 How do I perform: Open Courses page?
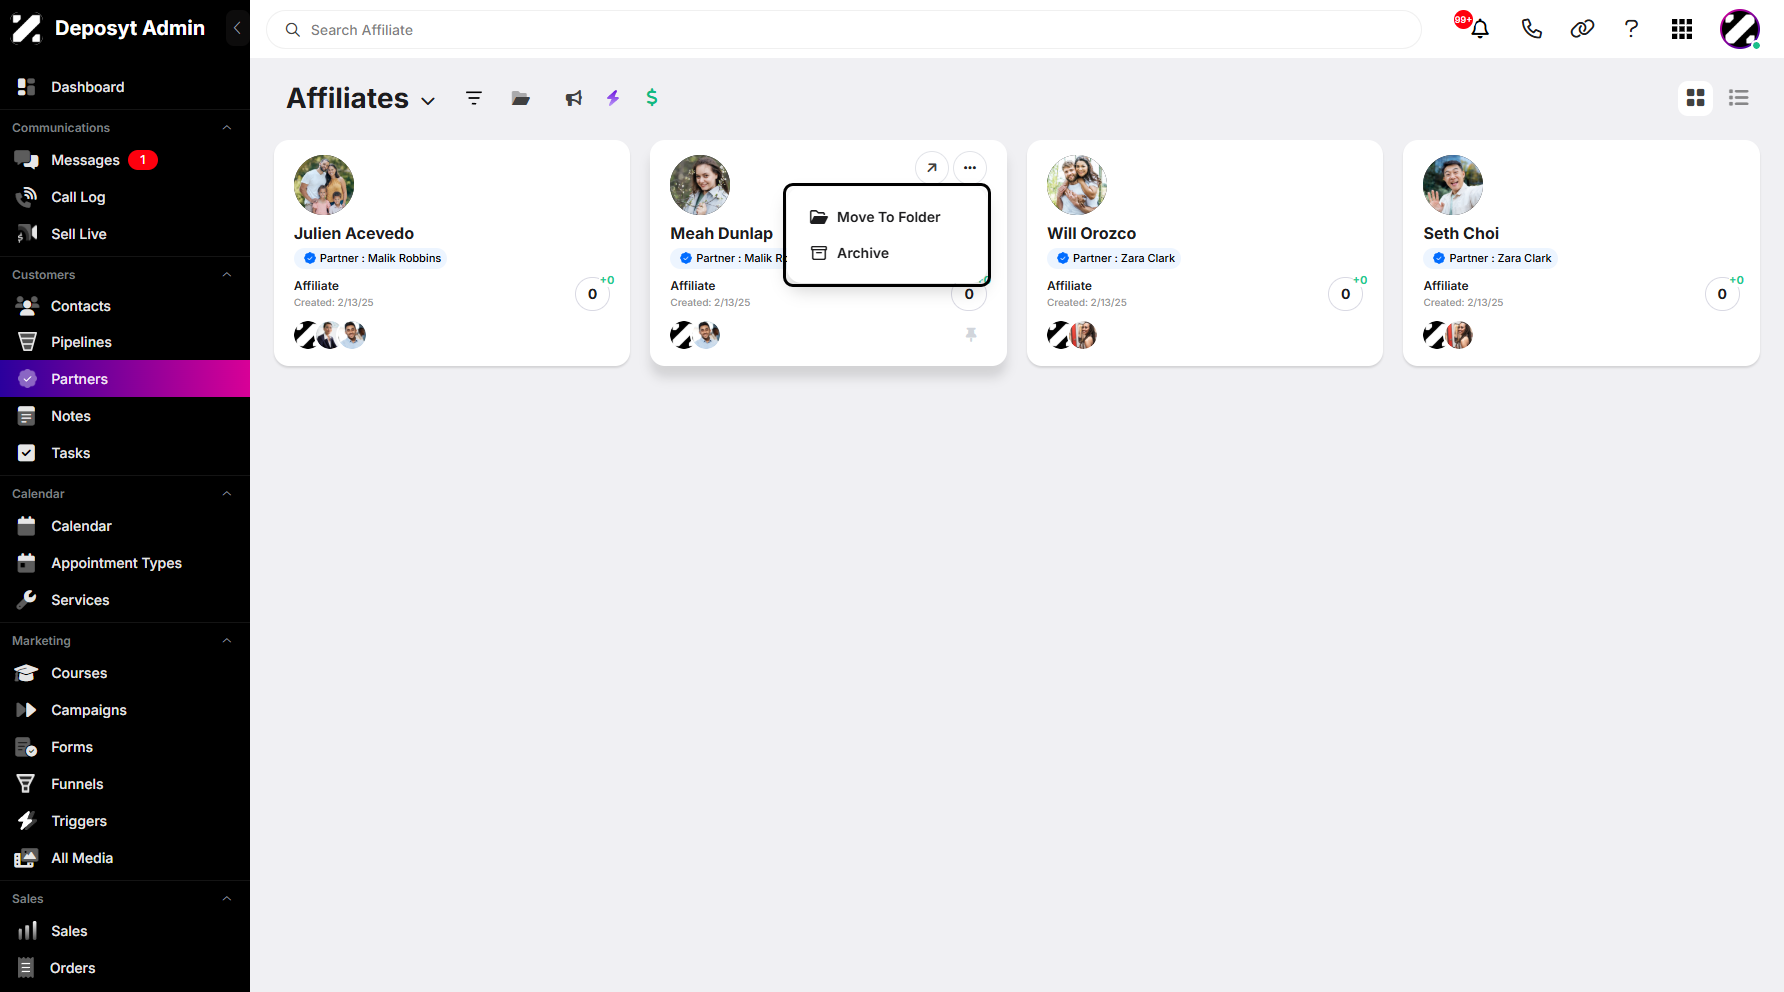point(125,673)
